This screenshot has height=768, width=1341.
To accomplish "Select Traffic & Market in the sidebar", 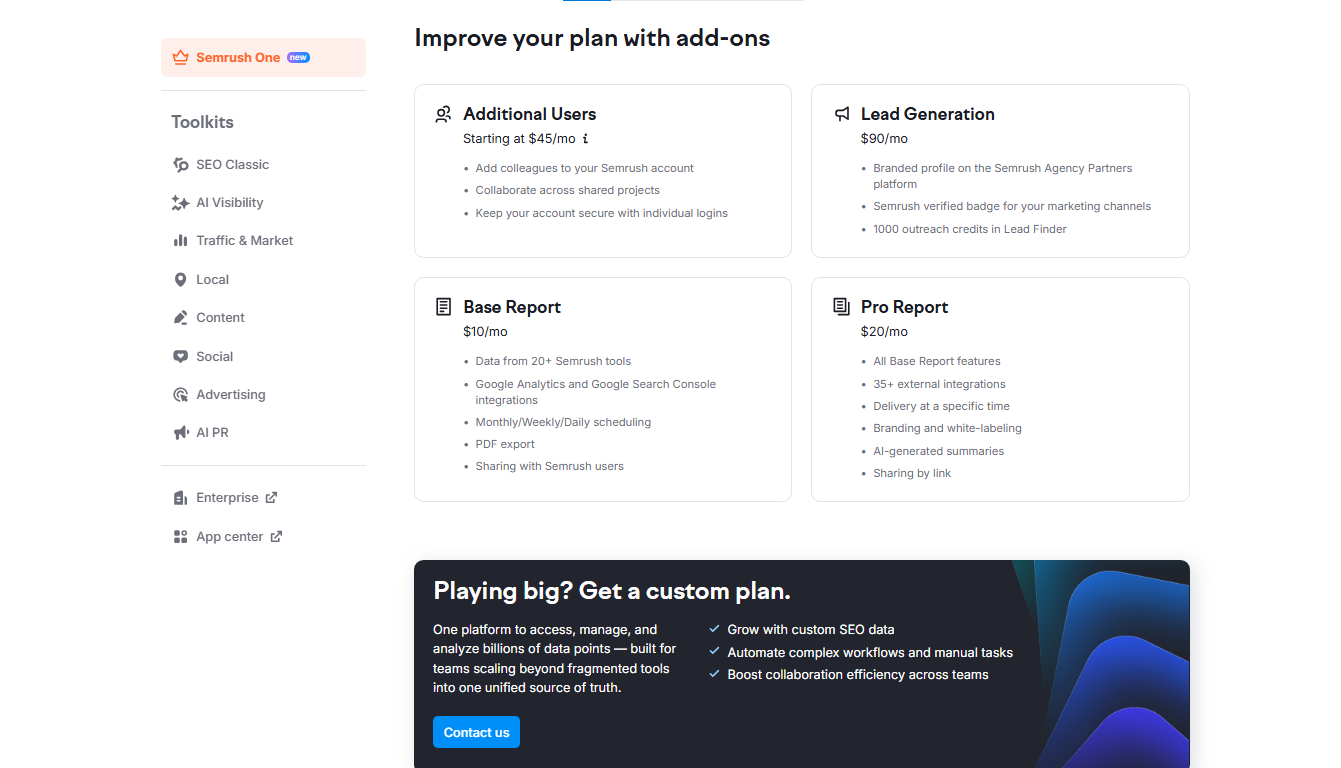I will point(244,241).
